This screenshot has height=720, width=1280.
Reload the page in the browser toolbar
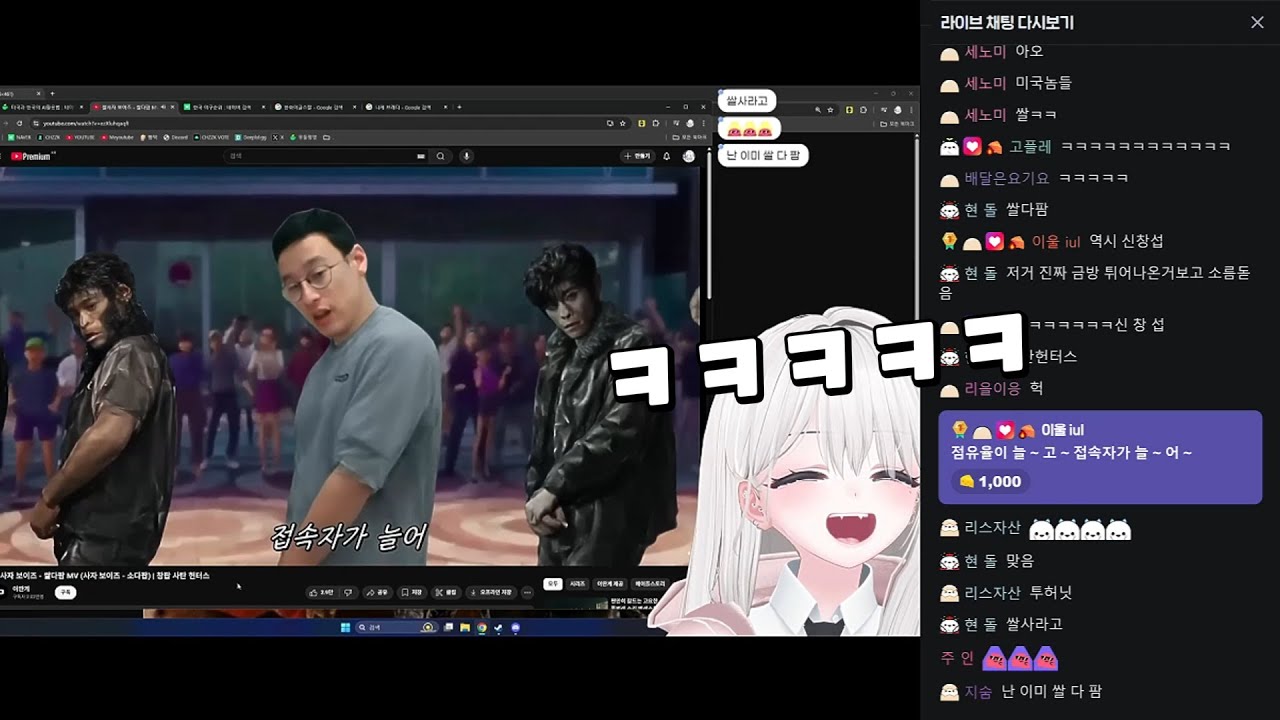[x=21, y=123]
